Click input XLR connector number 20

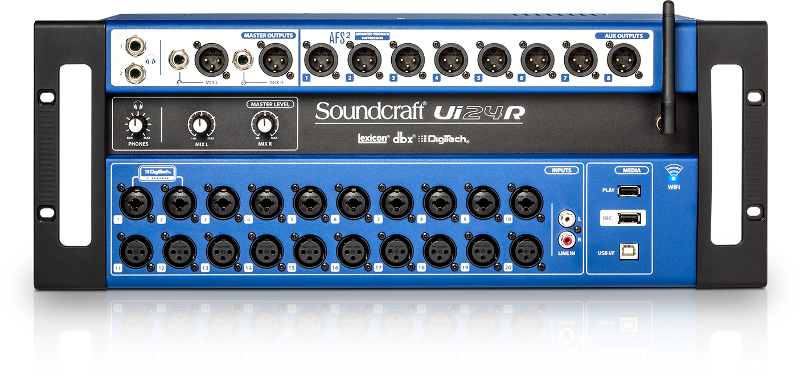tap(527, 251)
